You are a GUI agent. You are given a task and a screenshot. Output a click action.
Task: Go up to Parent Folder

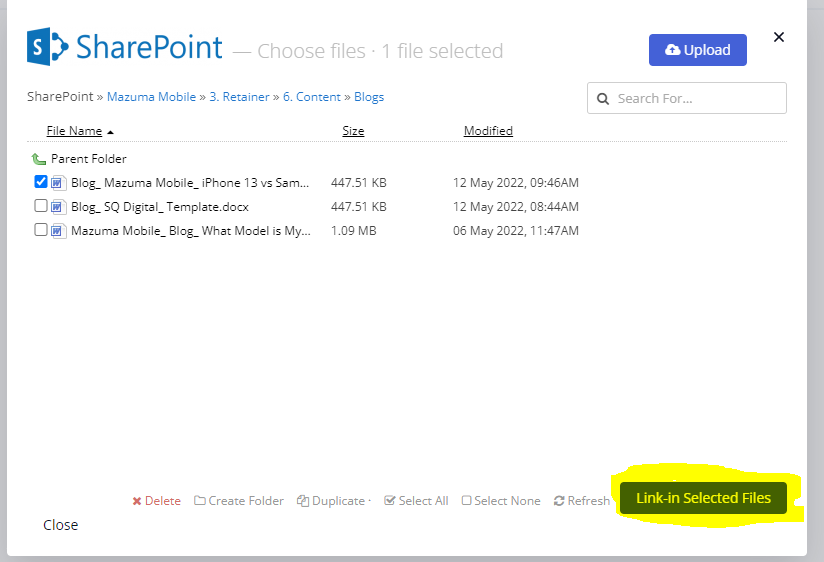pyautogui.click(x=89, y=159)
